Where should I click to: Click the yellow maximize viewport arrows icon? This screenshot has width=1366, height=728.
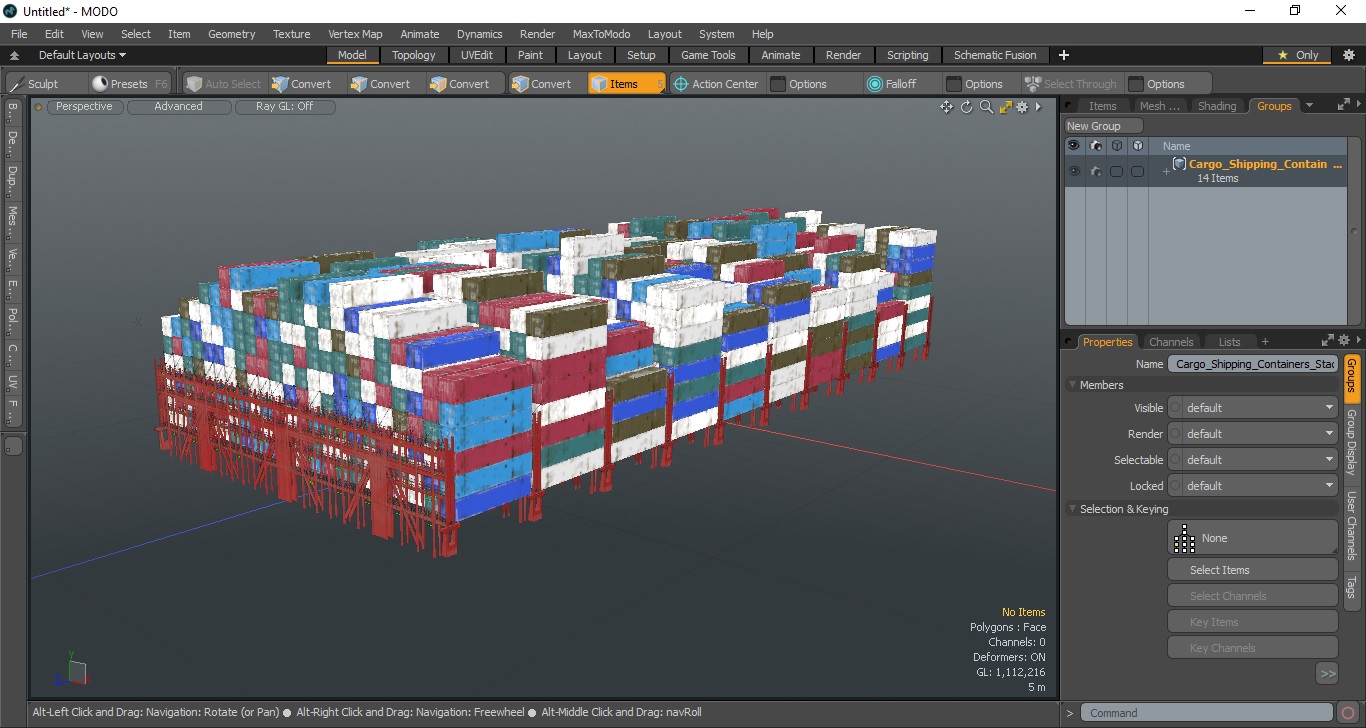[1006, 107]
